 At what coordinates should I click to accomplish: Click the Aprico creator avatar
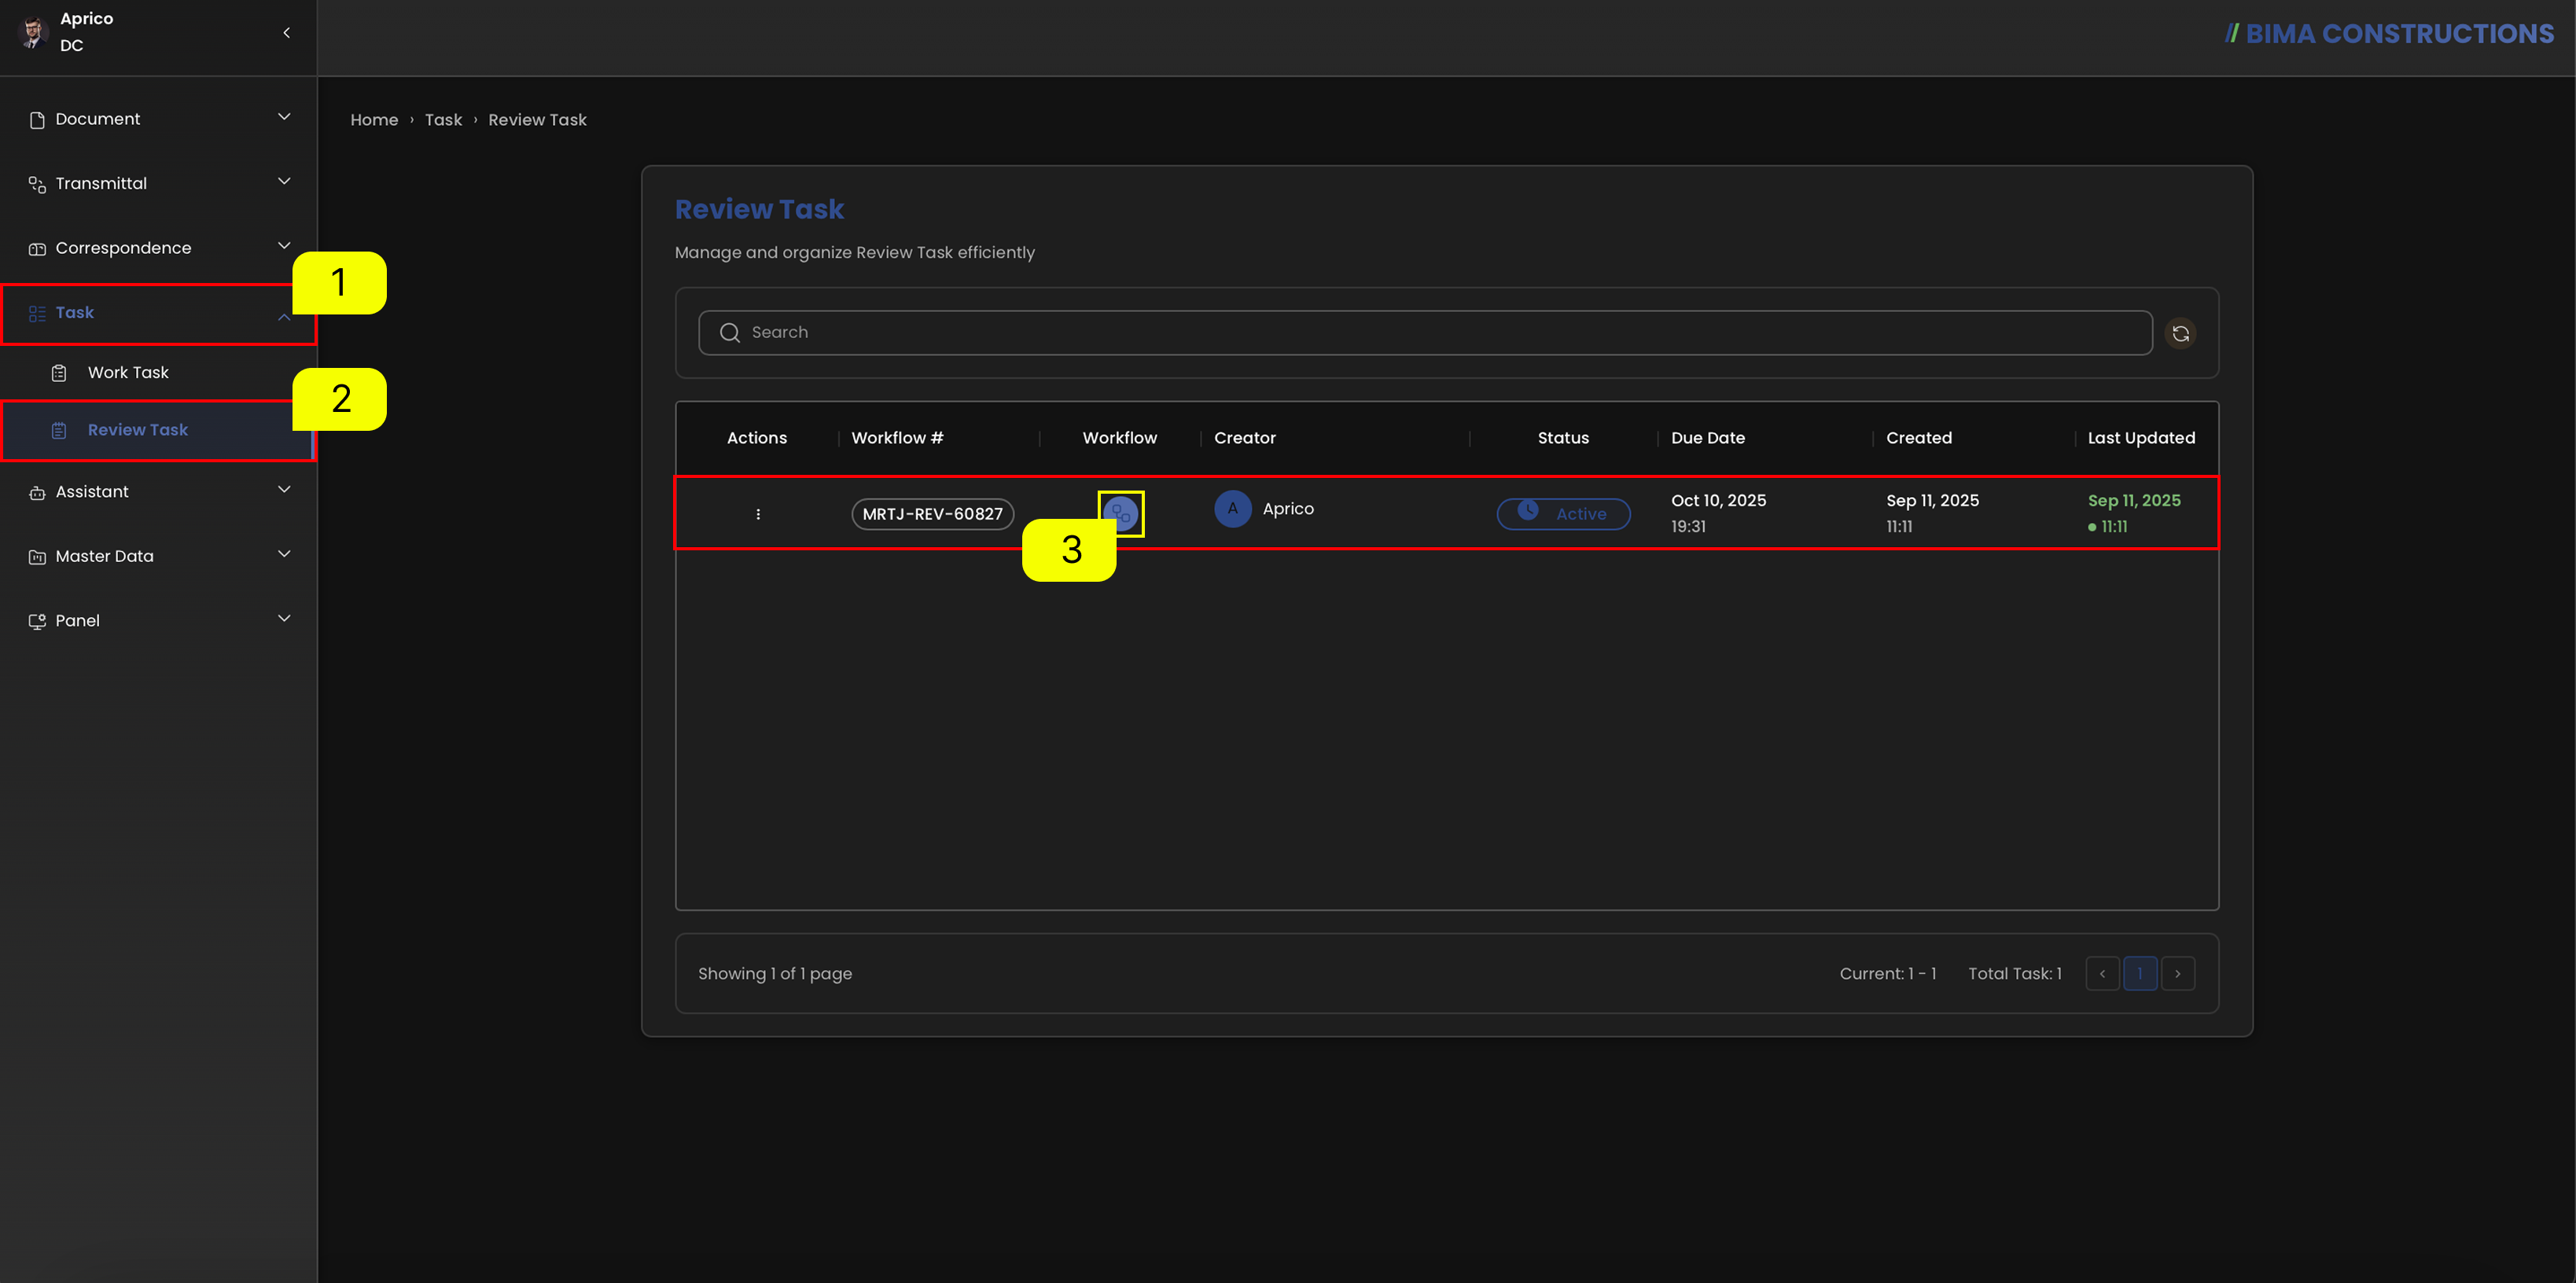tap(1232, 509)
